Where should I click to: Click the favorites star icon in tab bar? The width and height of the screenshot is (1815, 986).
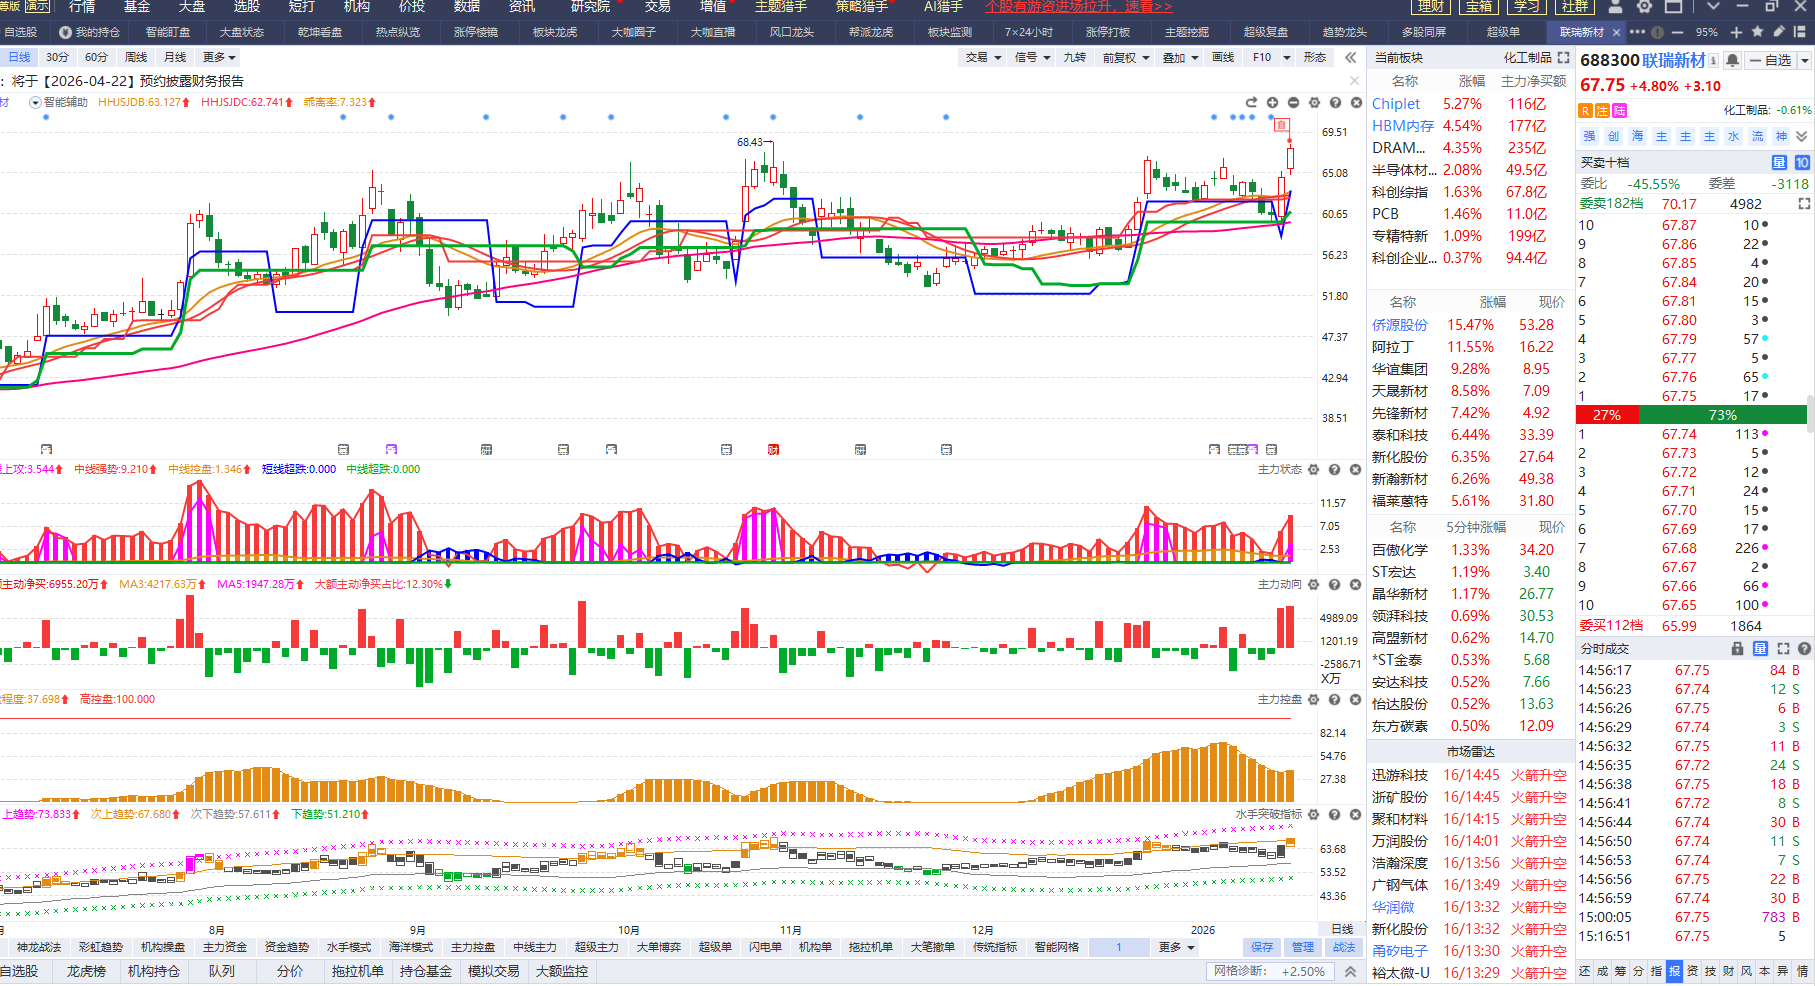tap(1757, 32)
